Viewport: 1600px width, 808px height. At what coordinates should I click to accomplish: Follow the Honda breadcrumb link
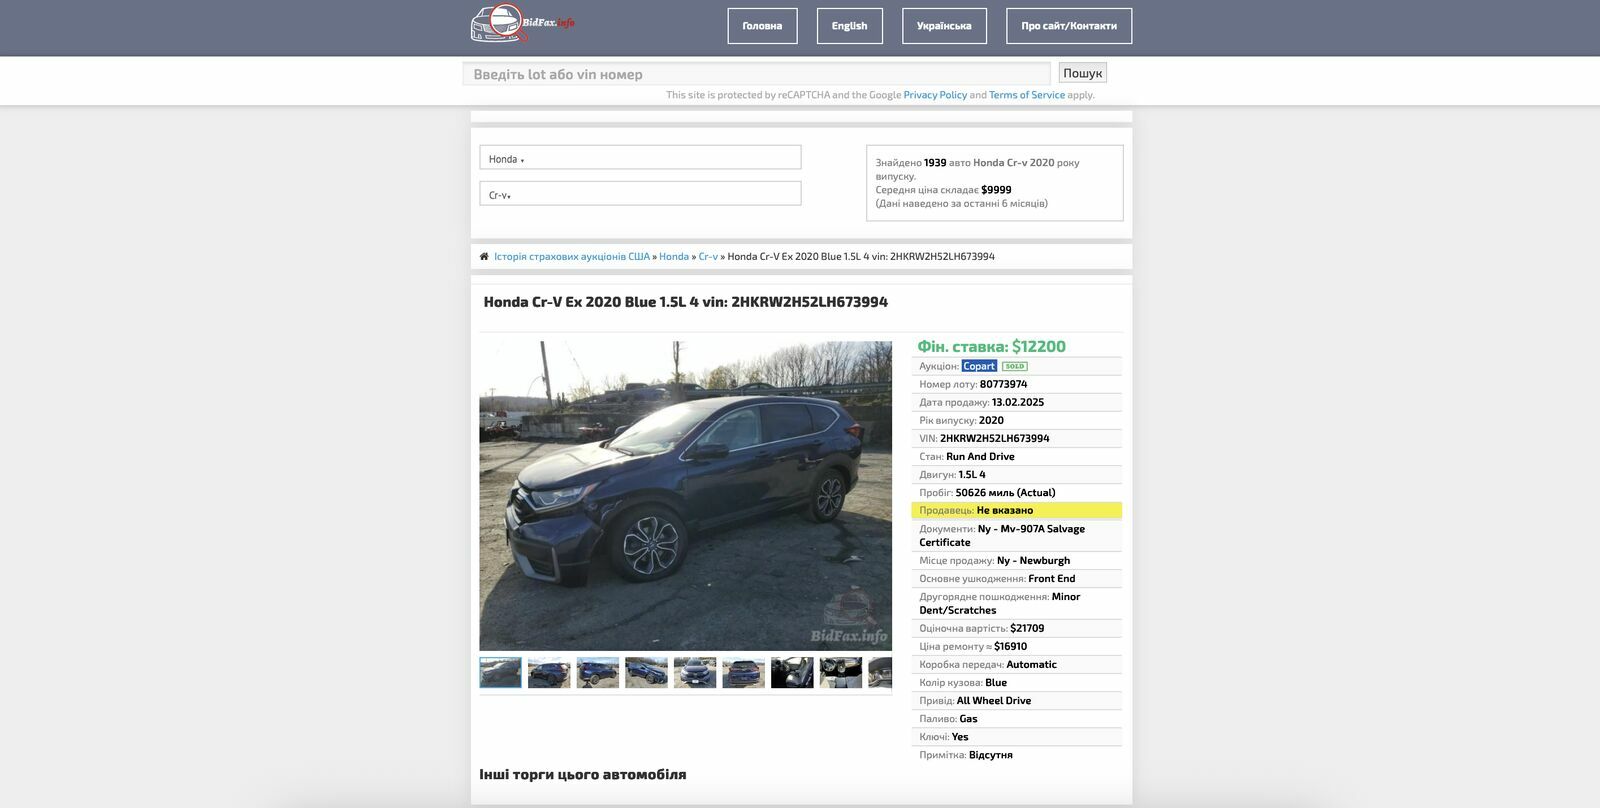[x=673, y=257]
